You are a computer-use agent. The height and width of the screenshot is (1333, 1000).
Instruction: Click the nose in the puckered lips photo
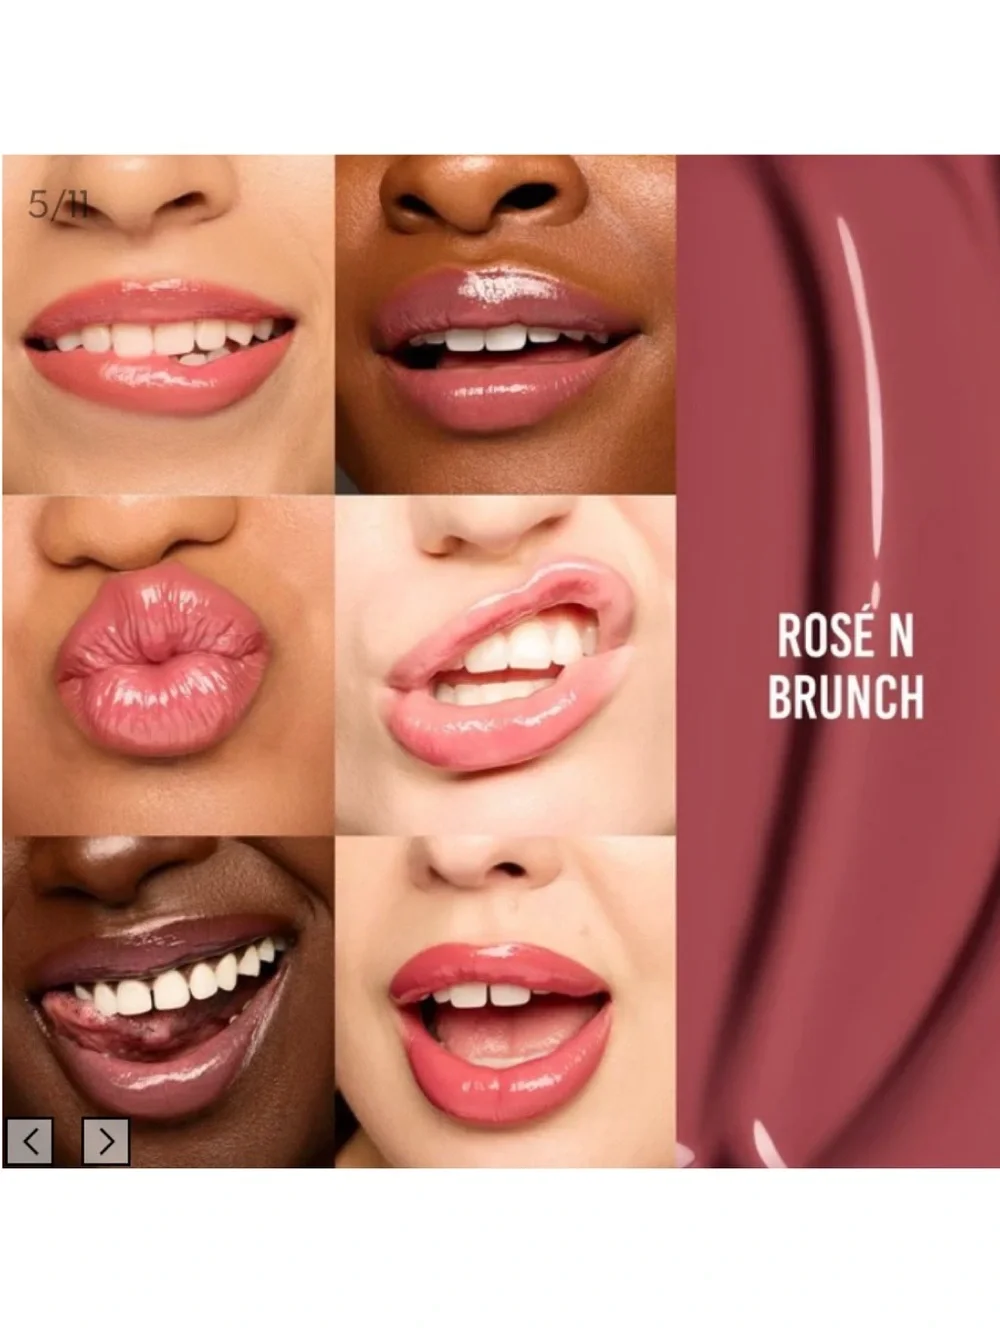pyautogui.click(x=140, y=532)
